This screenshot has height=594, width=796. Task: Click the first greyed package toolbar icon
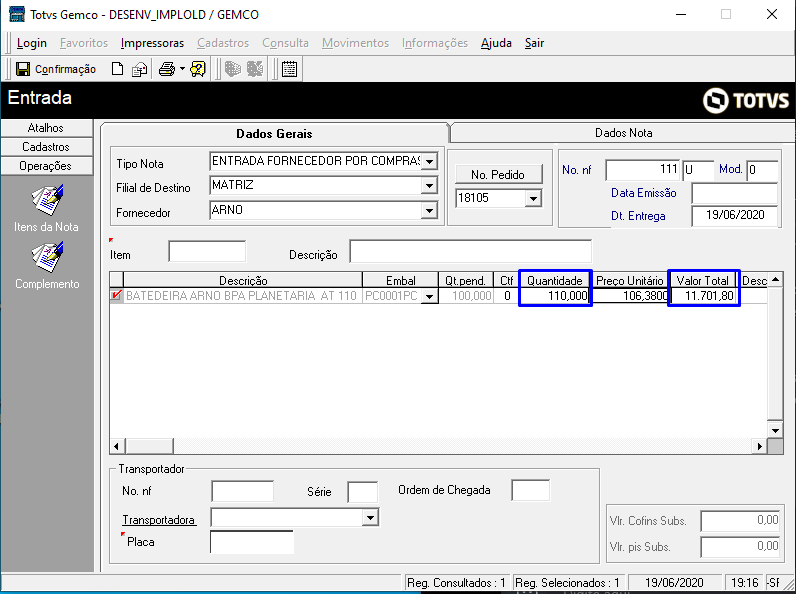pyautogui.click(x=233, y=69)
